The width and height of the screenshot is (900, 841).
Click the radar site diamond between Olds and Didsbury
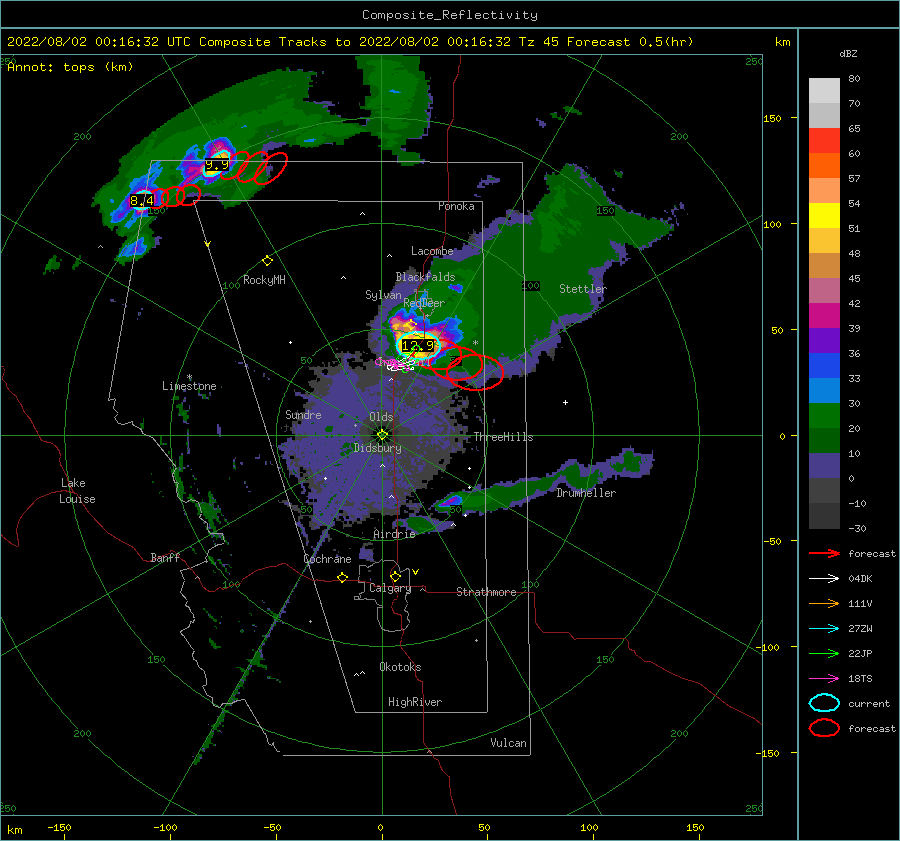point(382,435)
